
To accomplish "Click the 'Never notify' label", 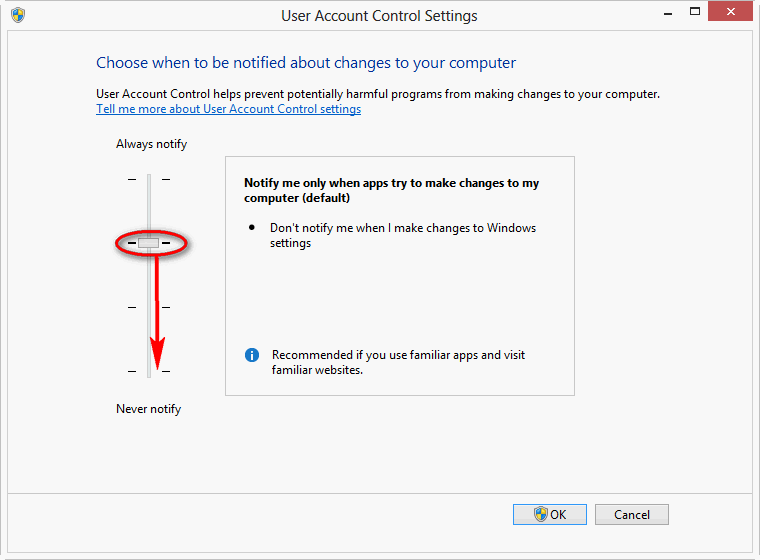I will 148,409.
